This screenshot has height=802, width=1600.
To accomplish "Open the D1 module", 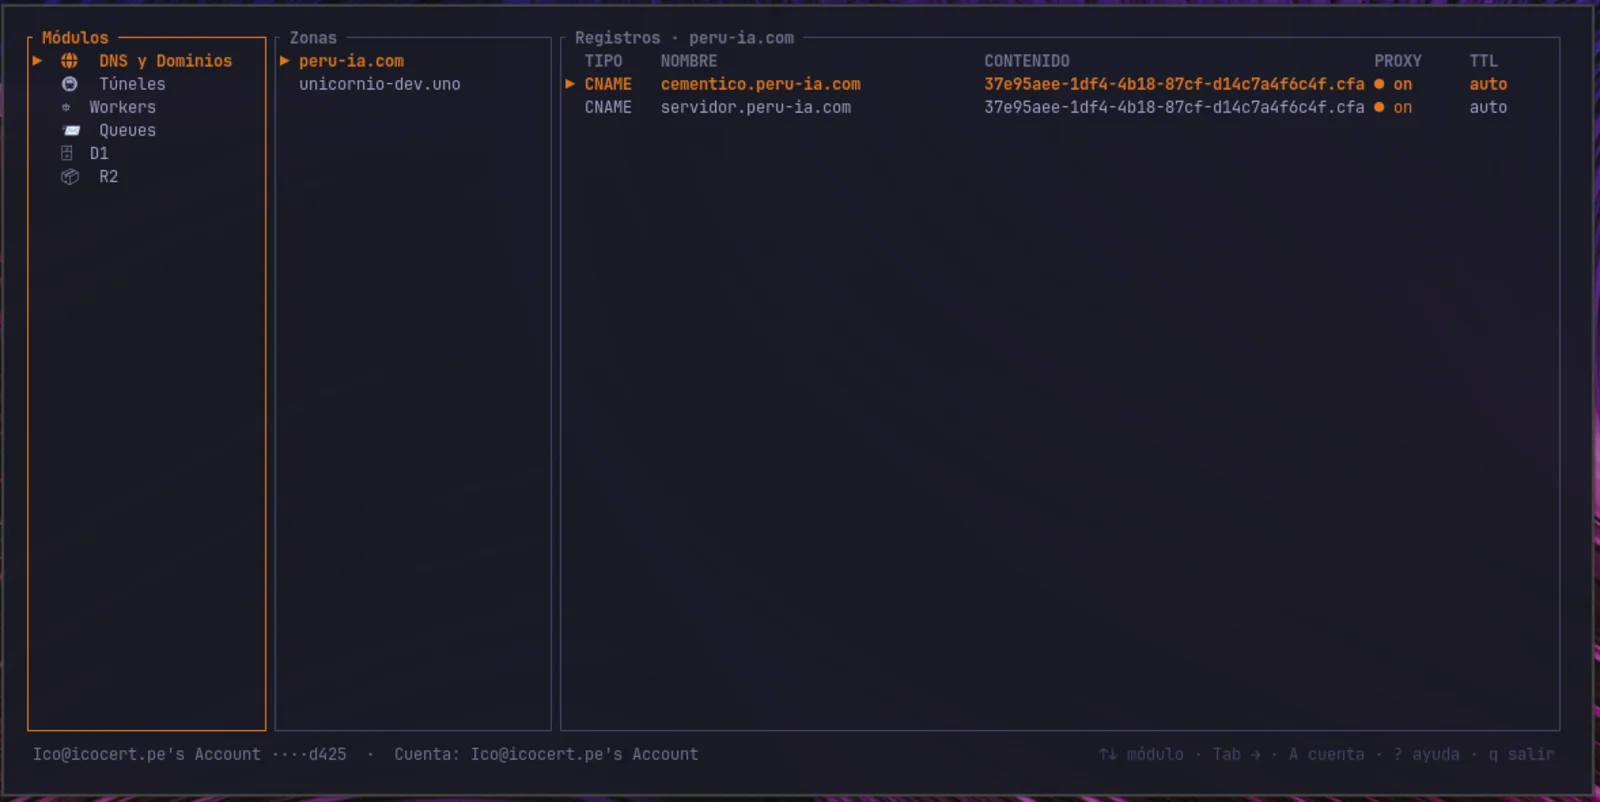I will pyautogui.click(x=99, y=153).
